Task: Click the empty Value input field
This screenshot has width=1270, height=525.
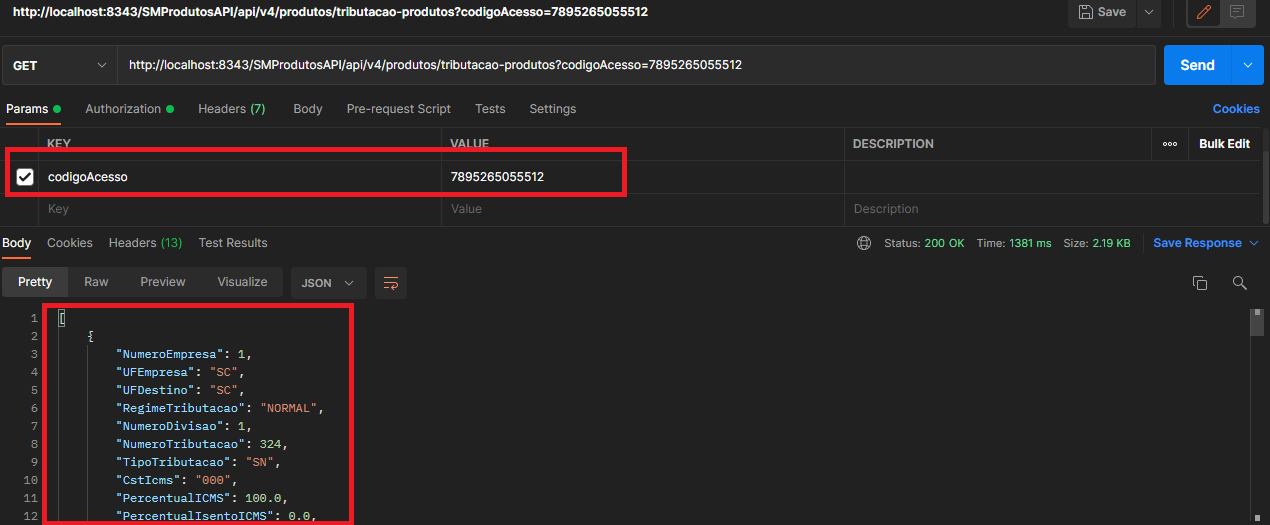Action: coord(643,209)
